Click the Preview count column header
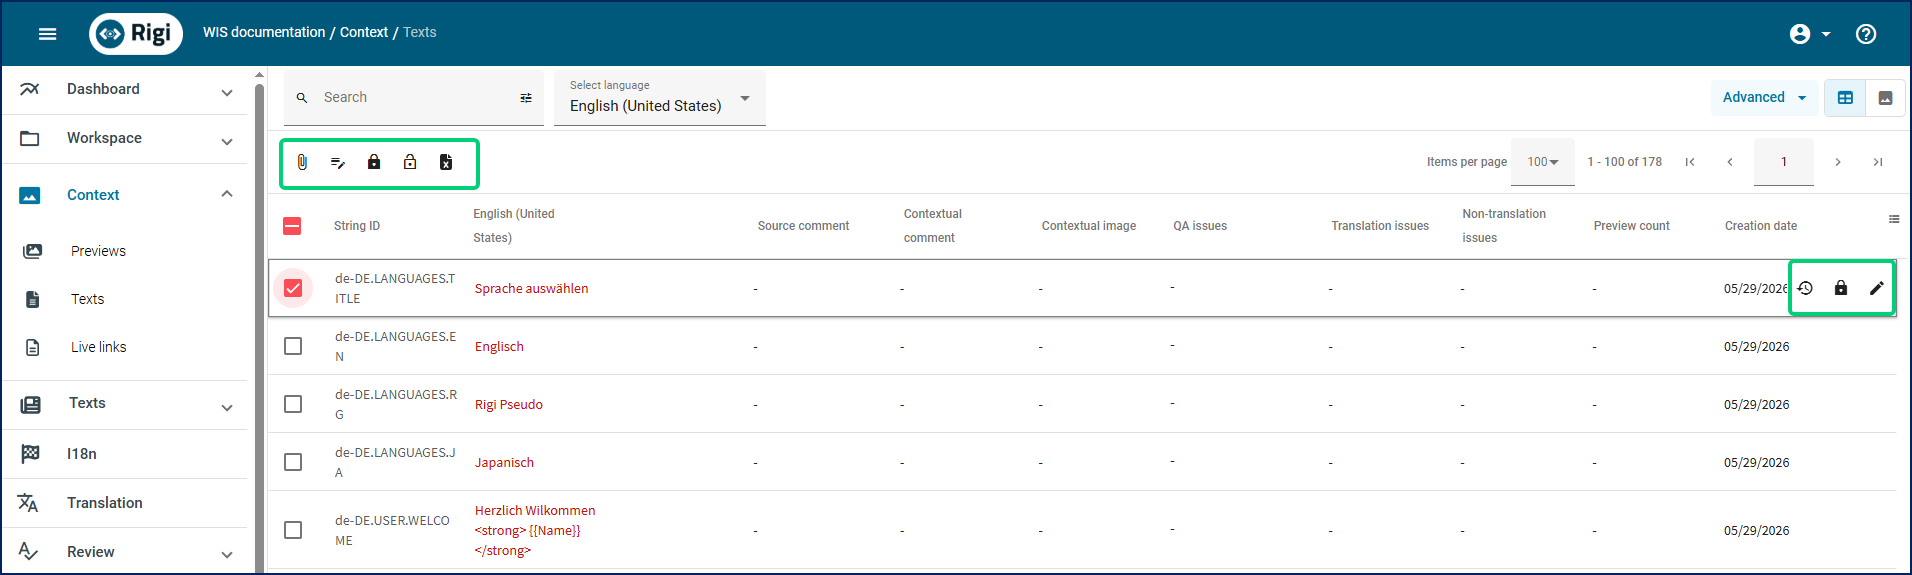This screenshot has width=1912, height=575. (x=1632, y=226)
